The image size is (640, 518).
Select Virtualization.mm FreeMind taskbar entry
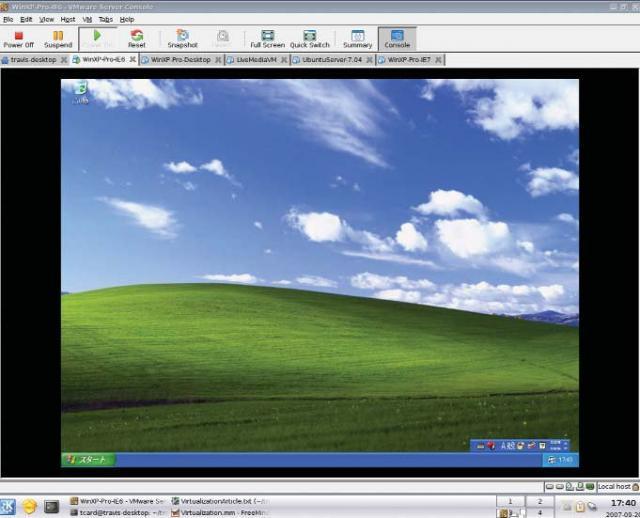[220, 512]
